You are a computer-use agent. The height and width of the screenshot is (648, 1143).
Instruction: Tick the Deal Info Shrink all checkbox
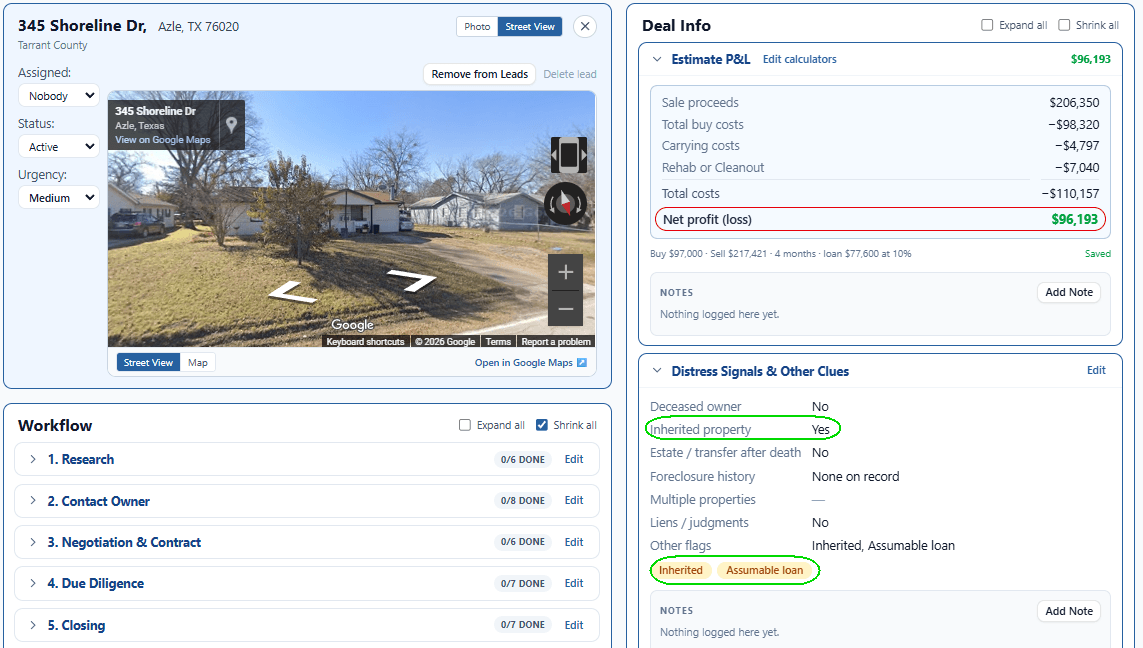(x=1064, y=25)
